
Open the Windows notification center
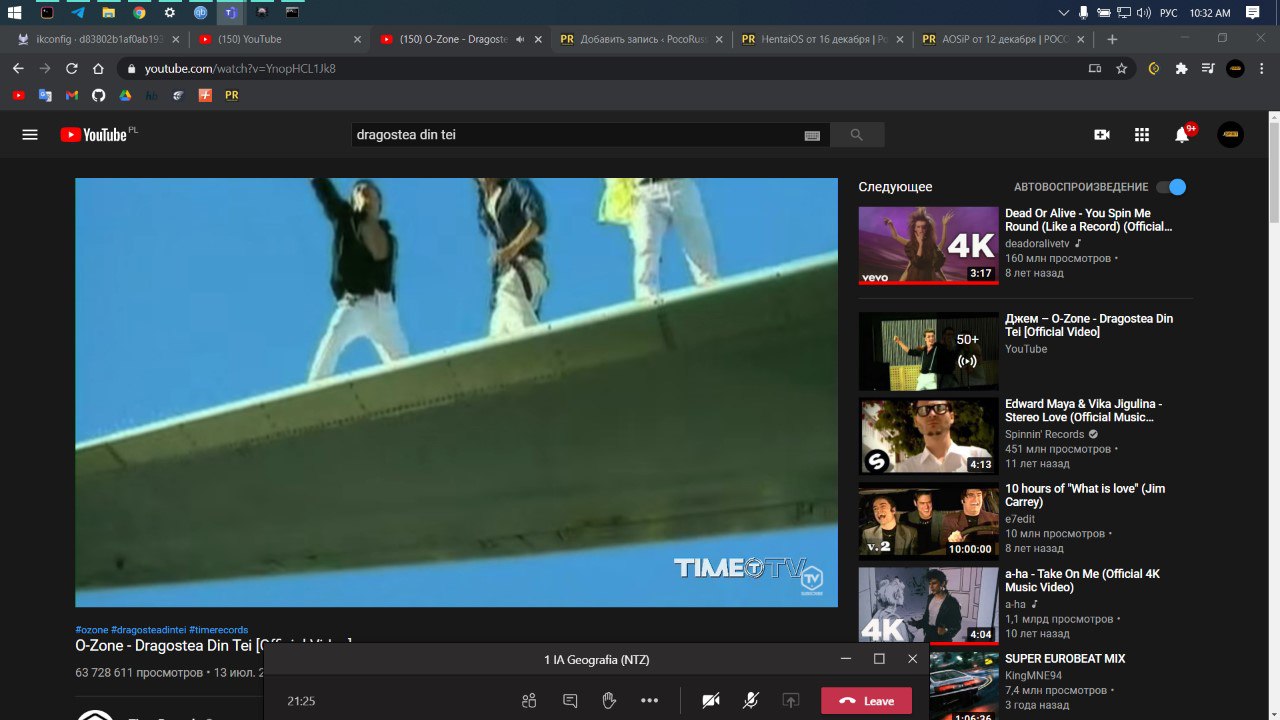pyautogui.click(x=1252, y=13)
